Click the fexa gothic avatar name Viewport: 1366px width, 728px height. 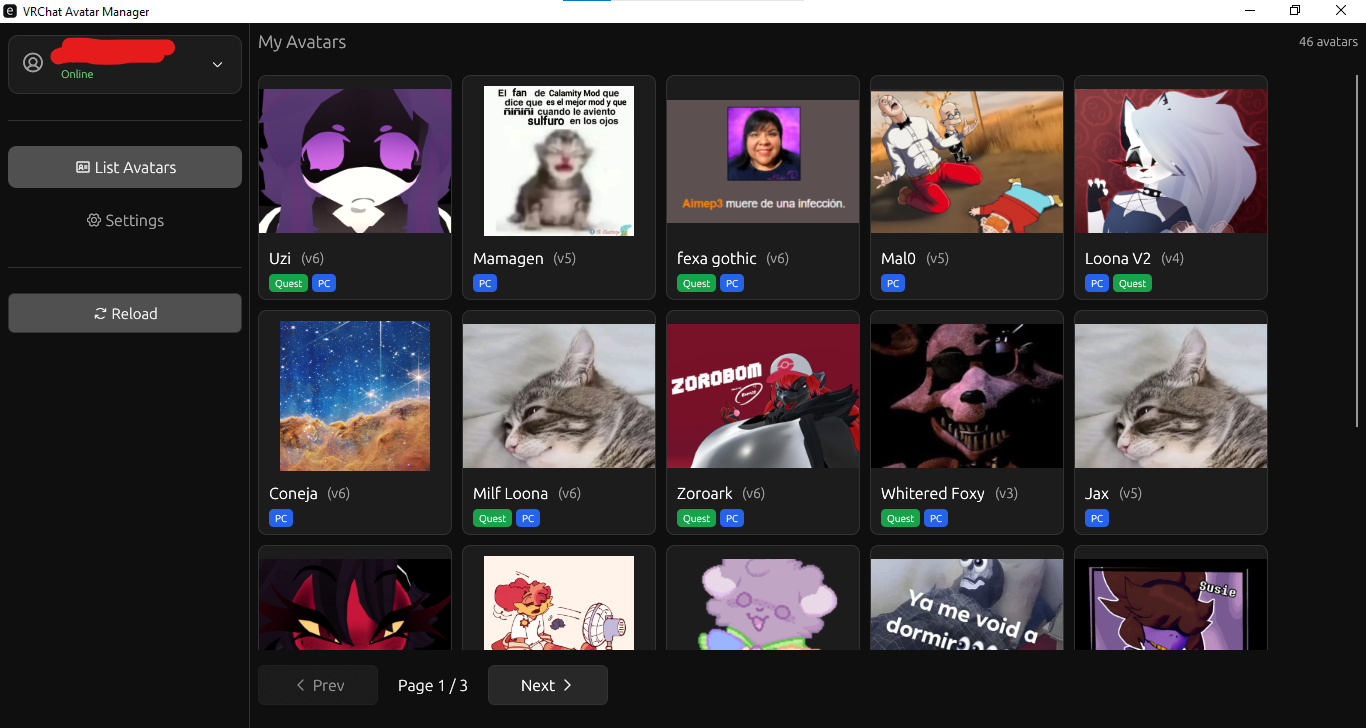[x=717, y=258]
